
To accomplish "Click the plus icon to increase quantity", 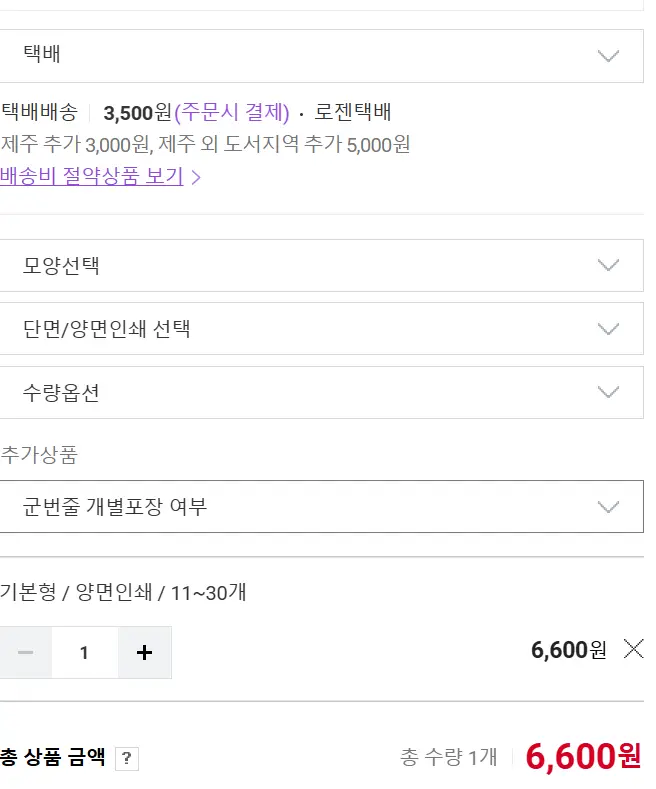I will pos(144,653).
